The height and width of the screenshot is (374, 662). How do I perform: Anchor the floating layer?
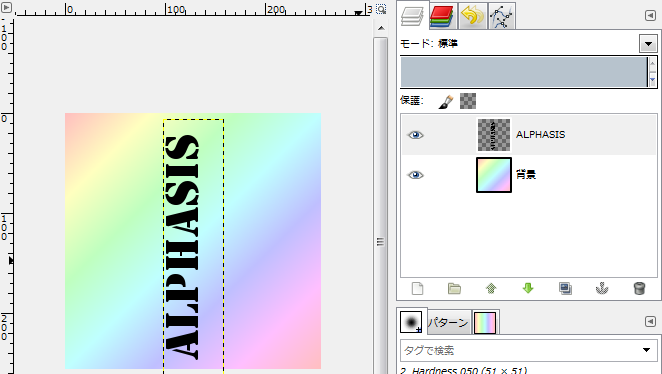(602, 289)
